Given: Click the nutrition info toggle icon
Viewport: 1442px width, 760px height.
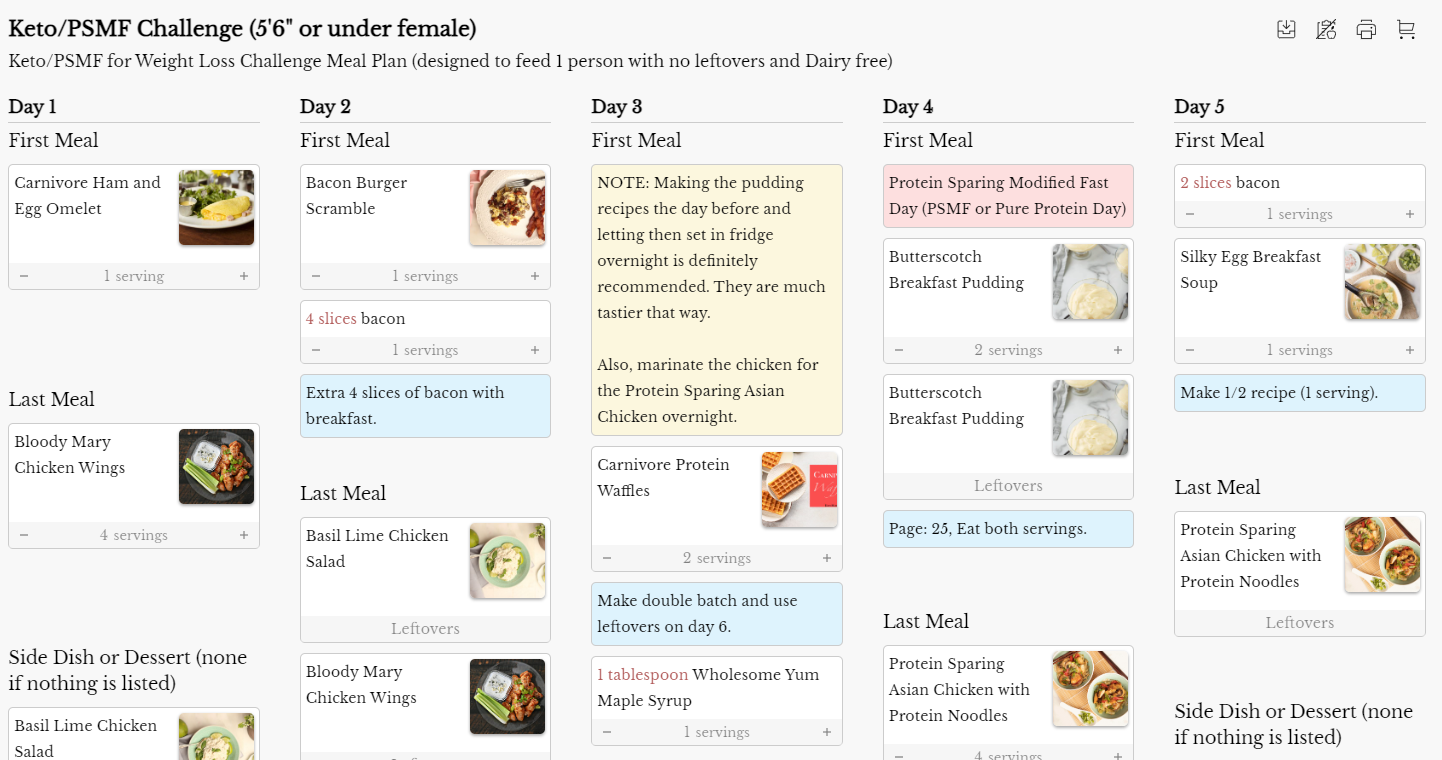Looking at the screenshot, I should point(1327,30).
